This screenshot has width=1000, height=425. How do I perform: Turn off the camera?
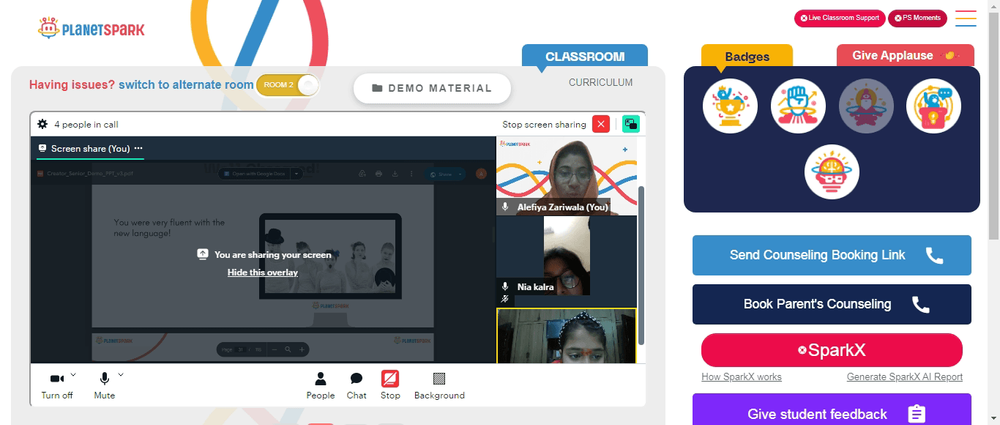(x=57, y=386)
